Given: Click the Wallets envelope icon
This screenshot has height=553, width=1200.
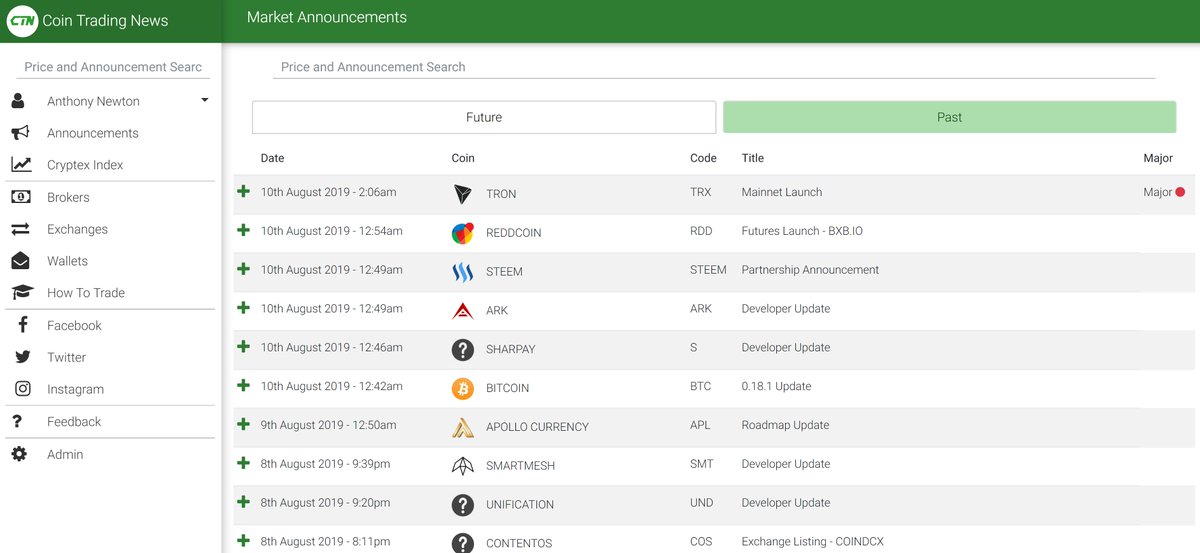Looking at the screenshot, I should (20, 261).
